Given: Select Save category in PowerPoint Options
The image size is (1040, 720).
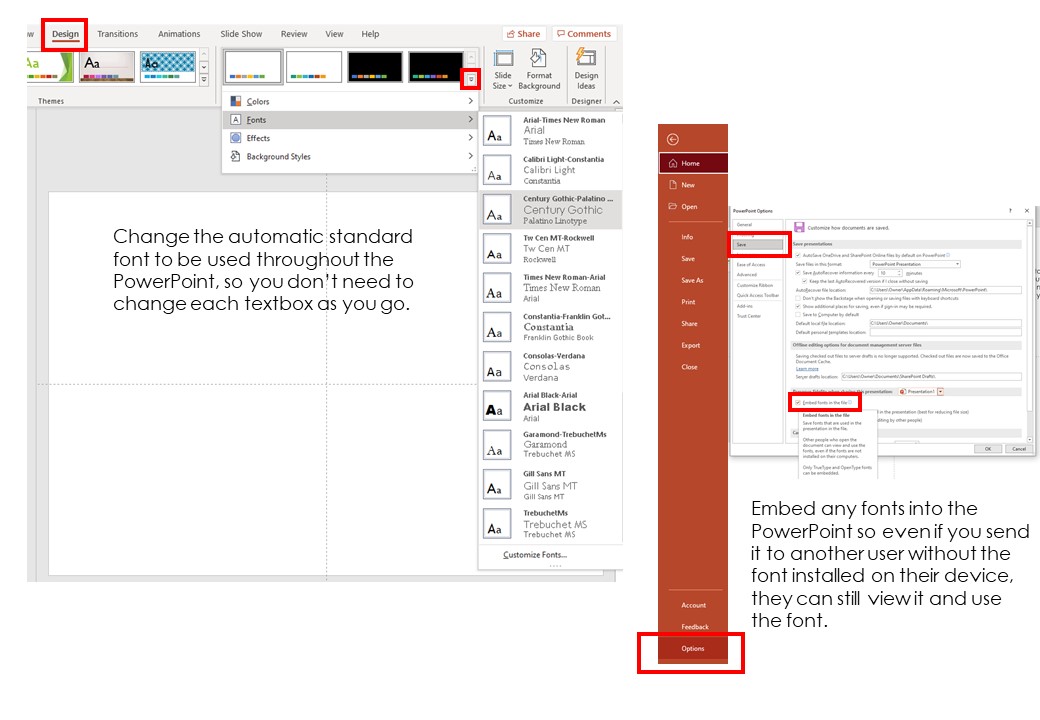Looking at the screenshot, I should coord(757,245).
